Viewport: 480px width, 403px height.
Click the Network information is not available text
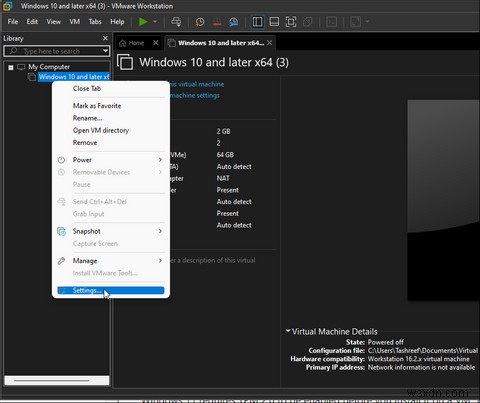(421, 367)
